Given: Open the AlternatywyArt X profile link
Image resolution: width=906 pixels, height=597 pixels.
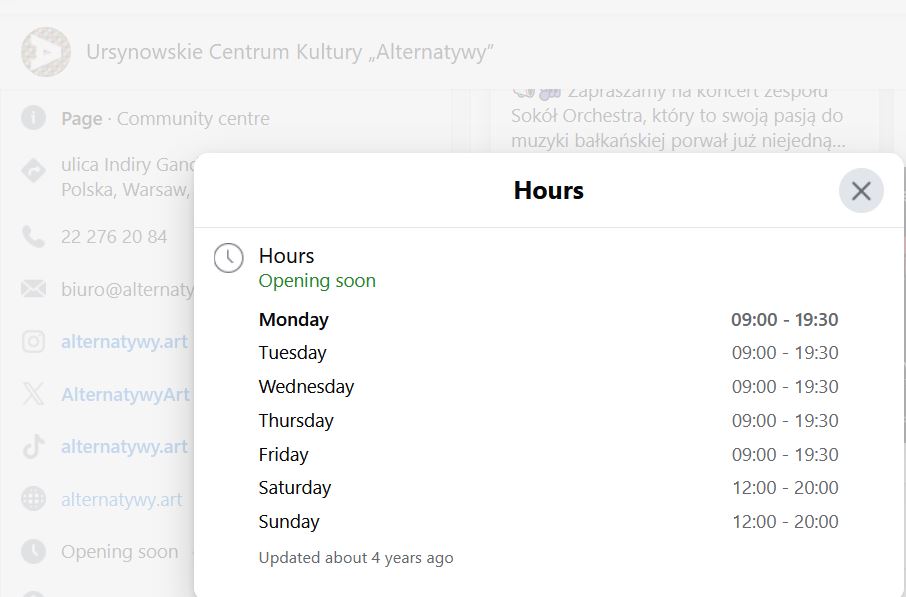Looking at the screenshot, I should (x=125, y=394).
